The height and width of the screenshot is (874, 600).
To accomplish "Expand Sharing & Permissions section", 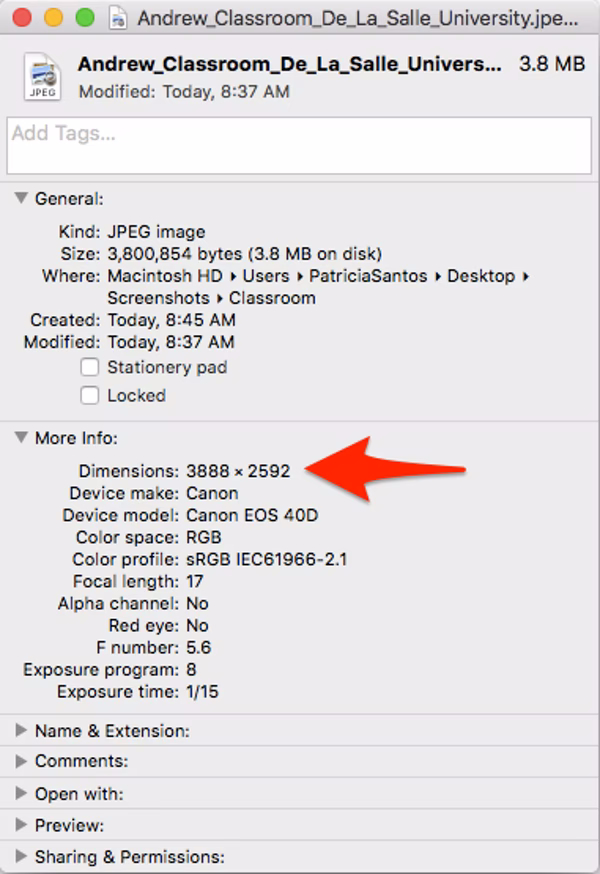I will click(x=21, y=857).
